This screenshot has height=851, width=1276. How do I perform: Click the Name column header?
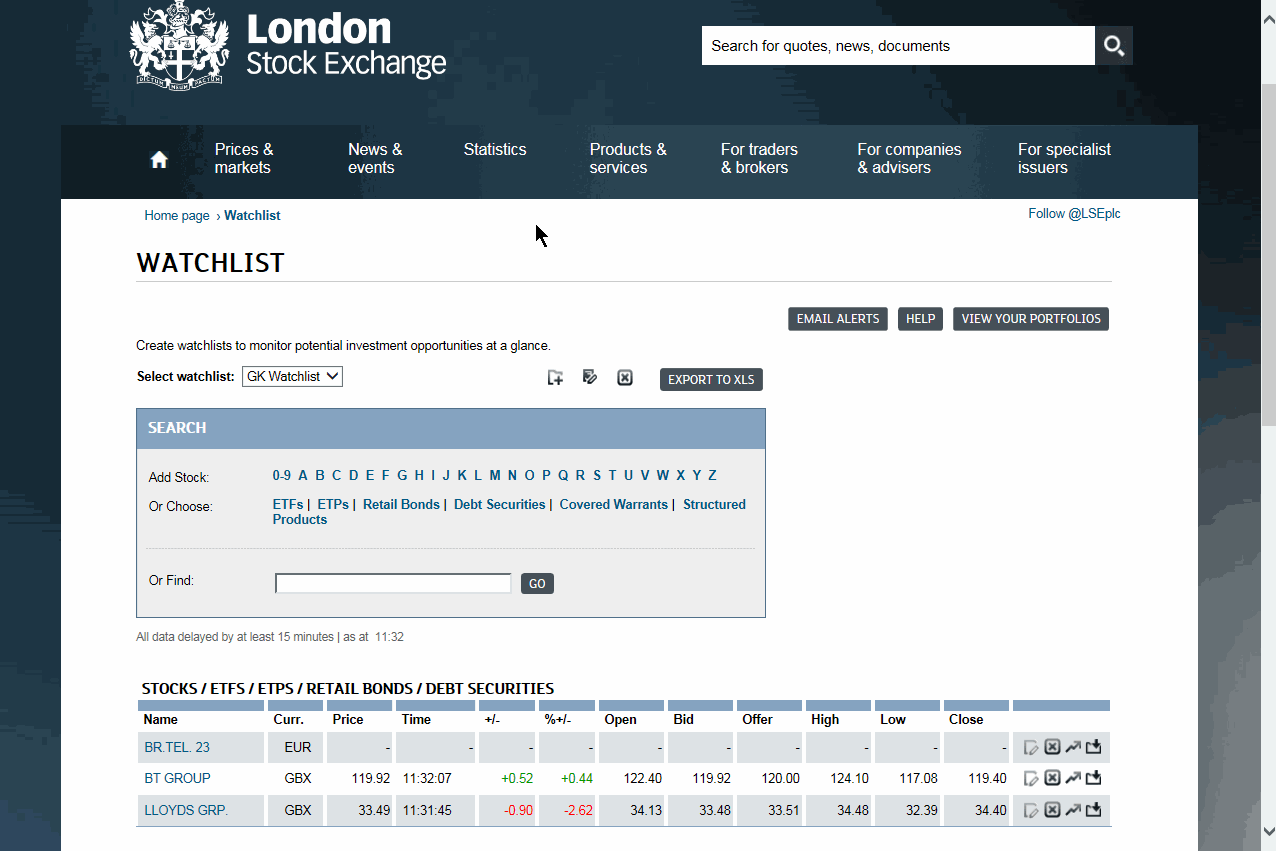160,719
